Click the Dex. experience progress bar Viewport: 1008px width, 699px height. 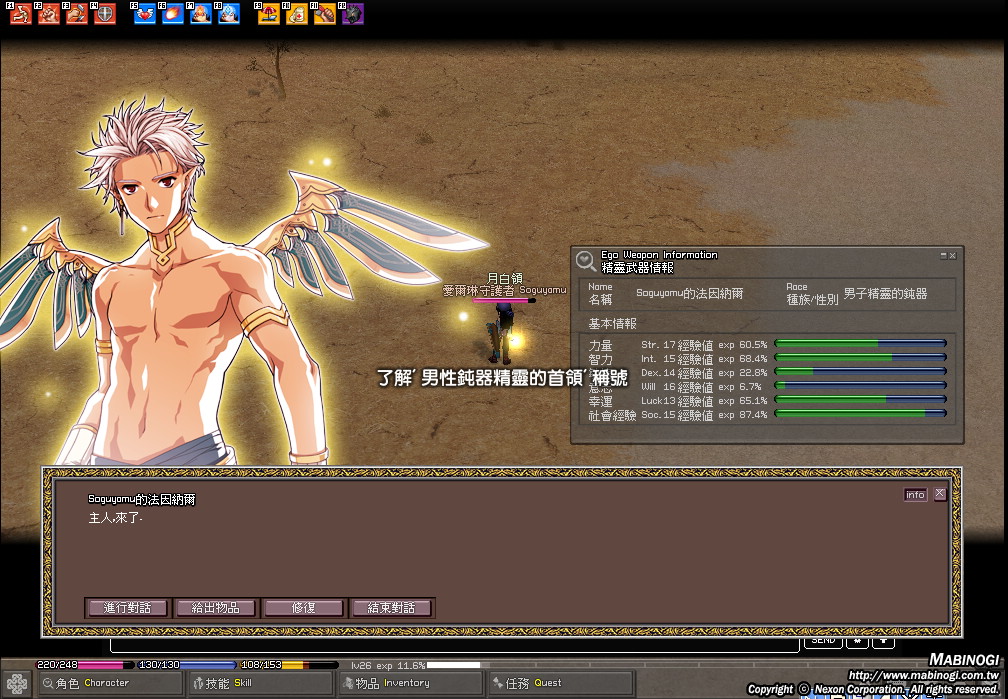(x=860, y=372)
